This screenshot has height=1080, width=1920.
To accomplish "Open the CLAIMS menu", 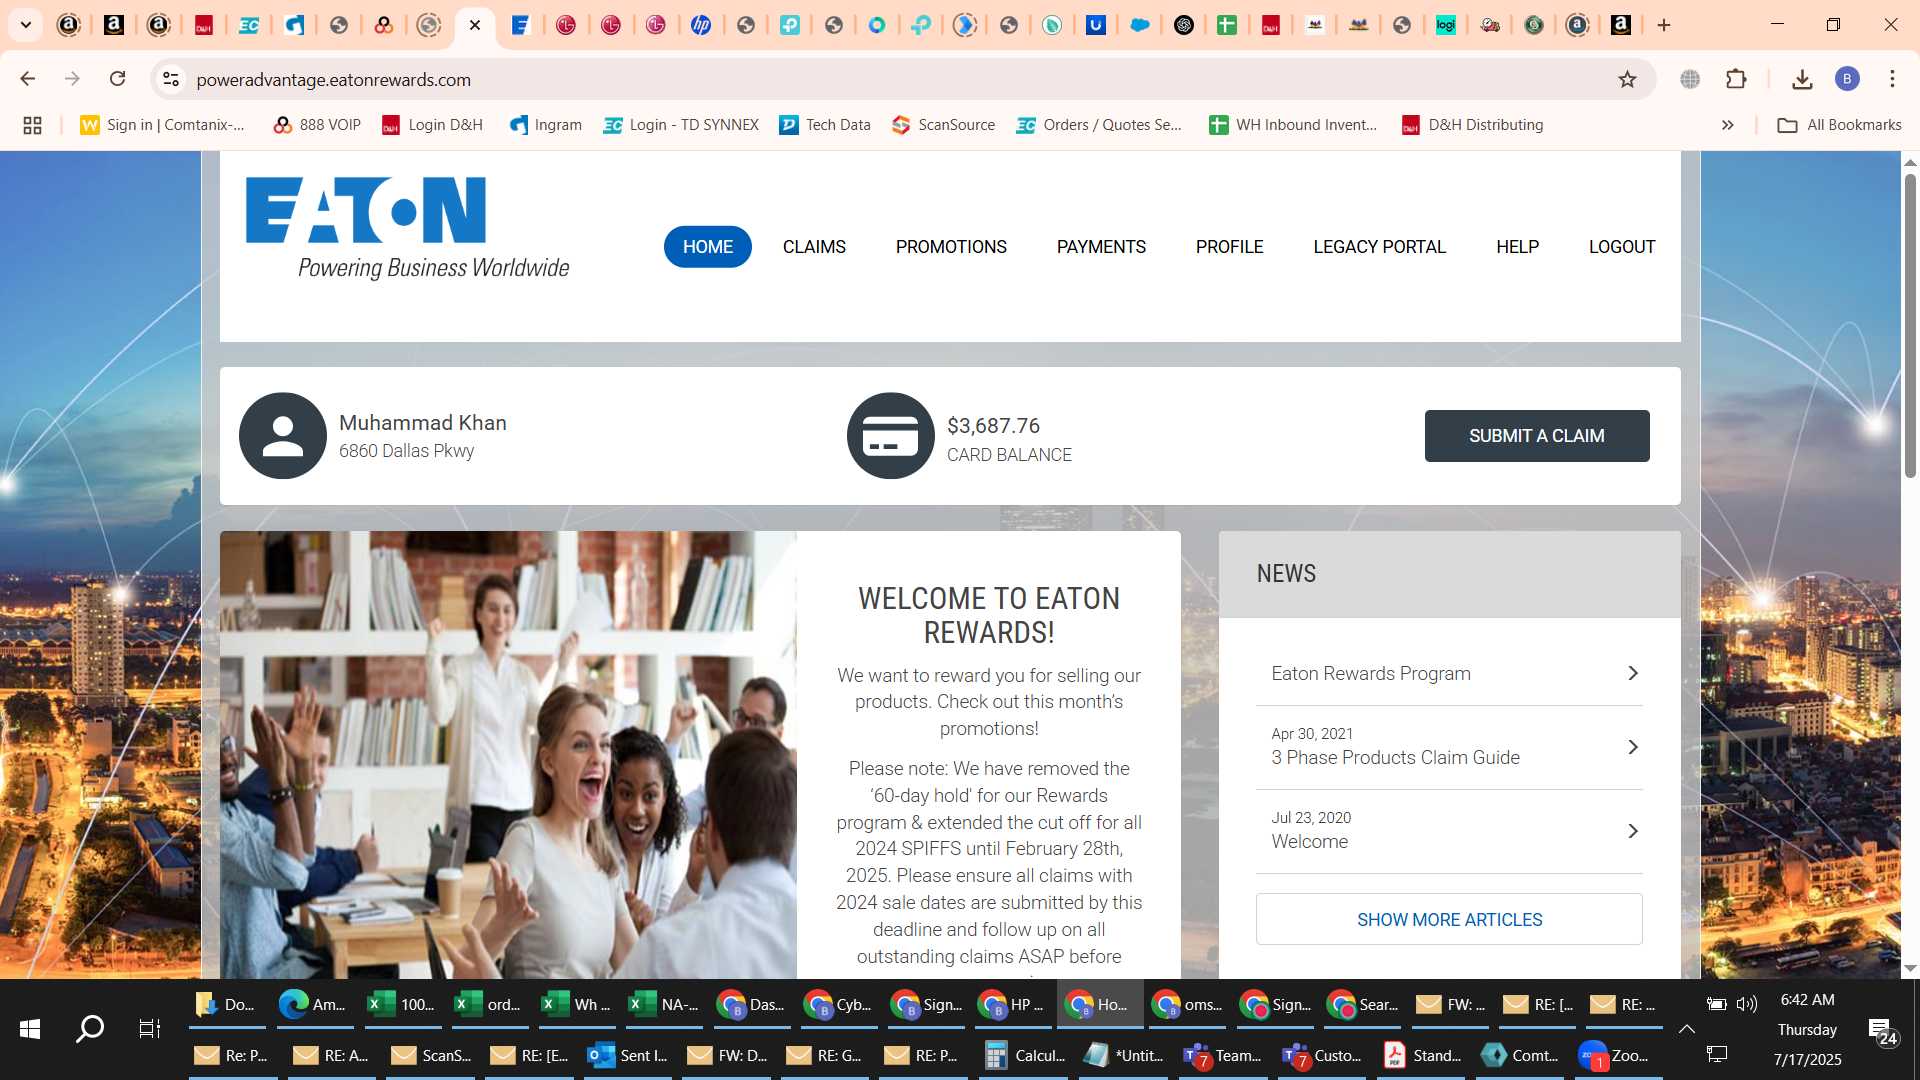I will pyautogui.click(x=814, y=247).
